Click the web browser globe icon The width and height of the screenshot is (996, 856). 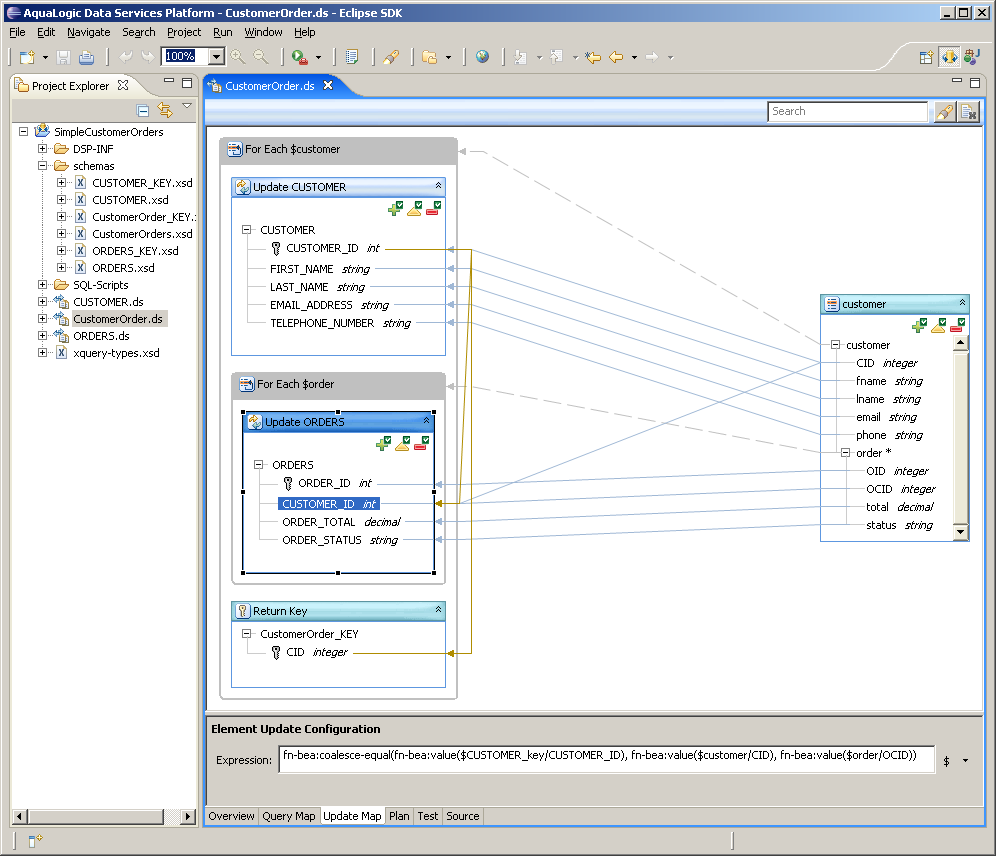click(483, 57)
